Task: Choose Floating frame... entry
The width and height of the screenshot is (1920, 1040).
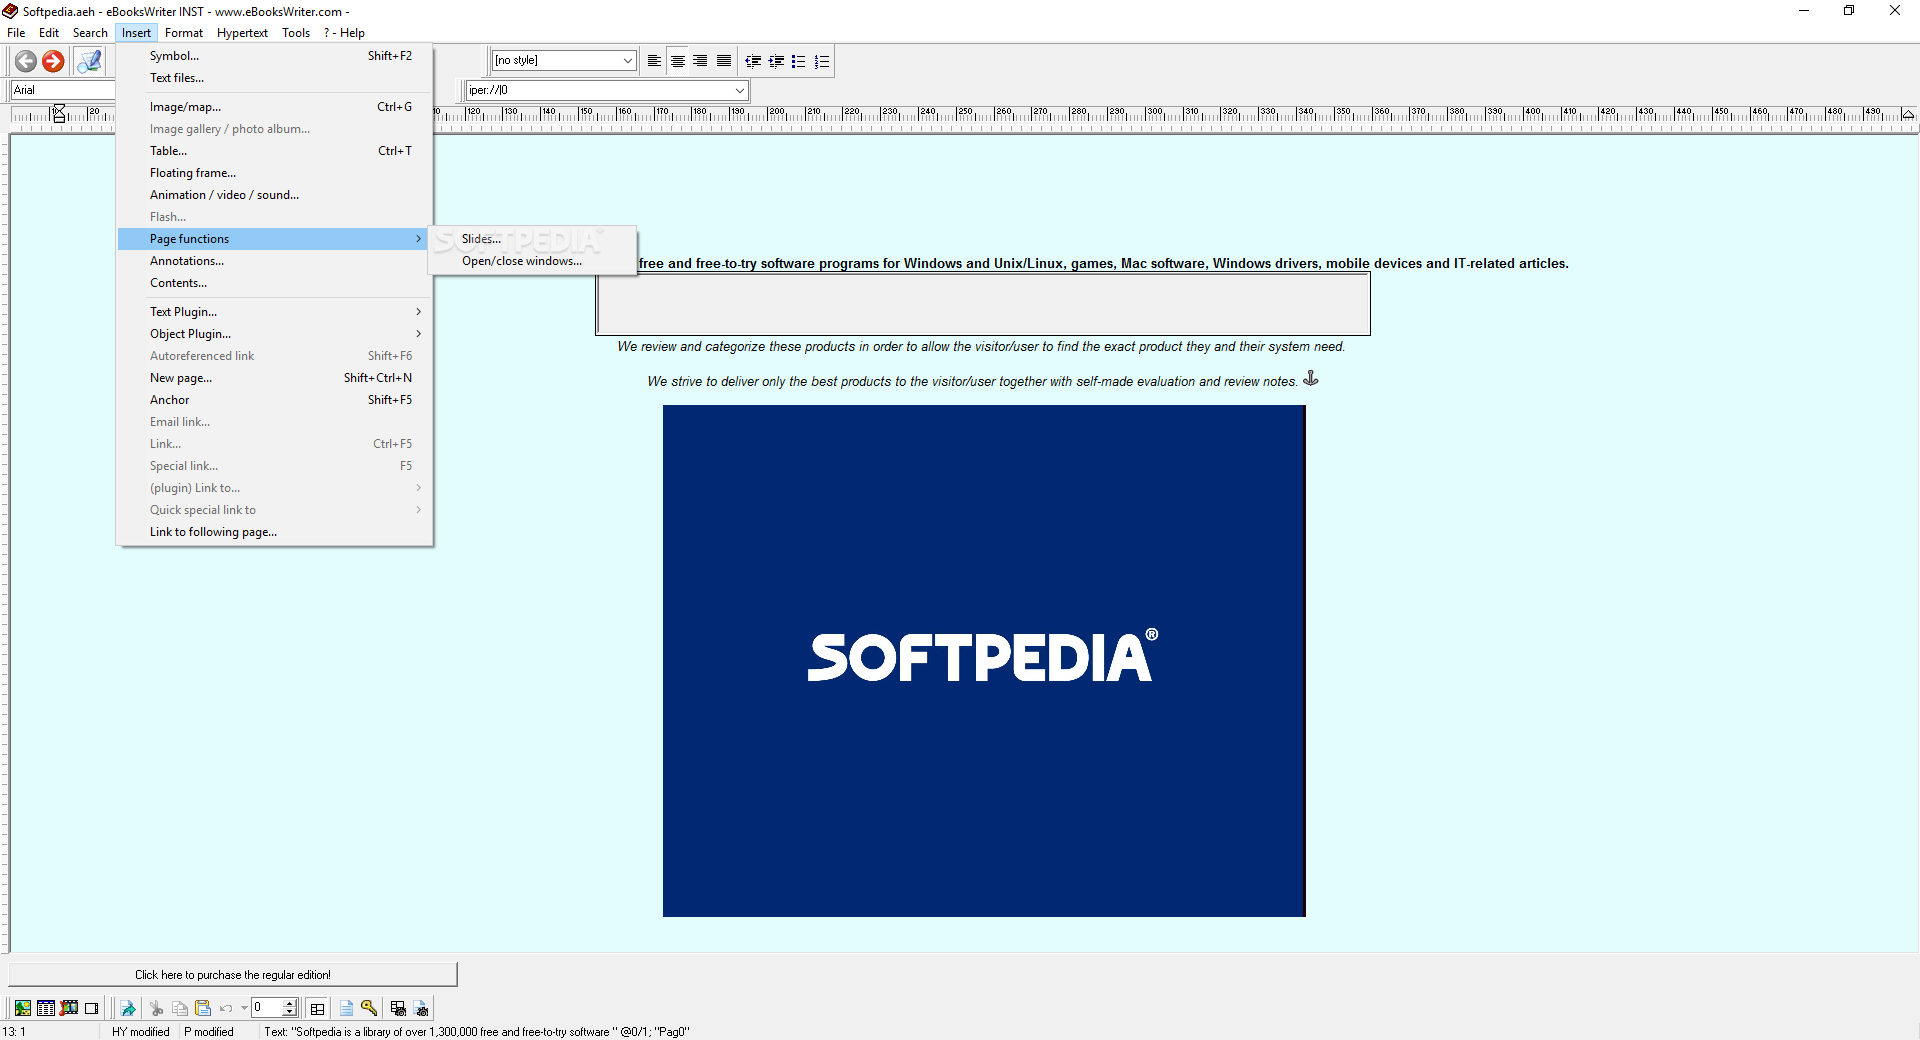Action: tap(275, 173)
